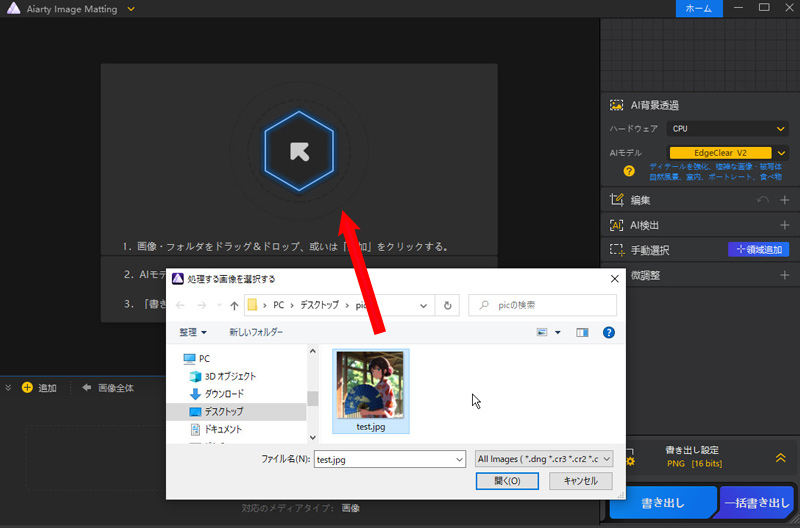Click the Aiarty Image Matting logo icon
This screenshot has width=800, height=528.
tap(14, 9)
